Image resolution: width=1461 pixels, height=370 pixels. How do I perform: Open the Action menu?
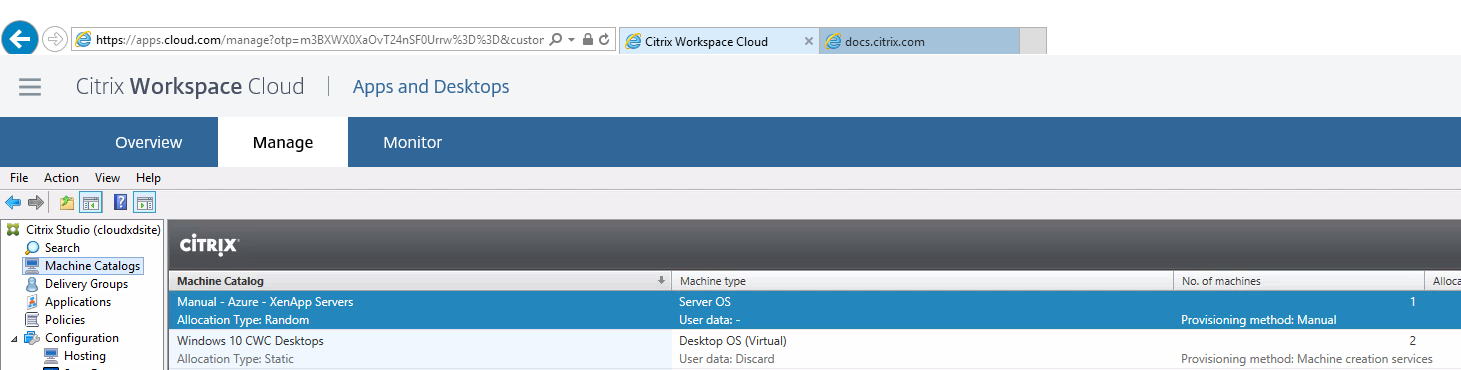(x=61, y=178)
